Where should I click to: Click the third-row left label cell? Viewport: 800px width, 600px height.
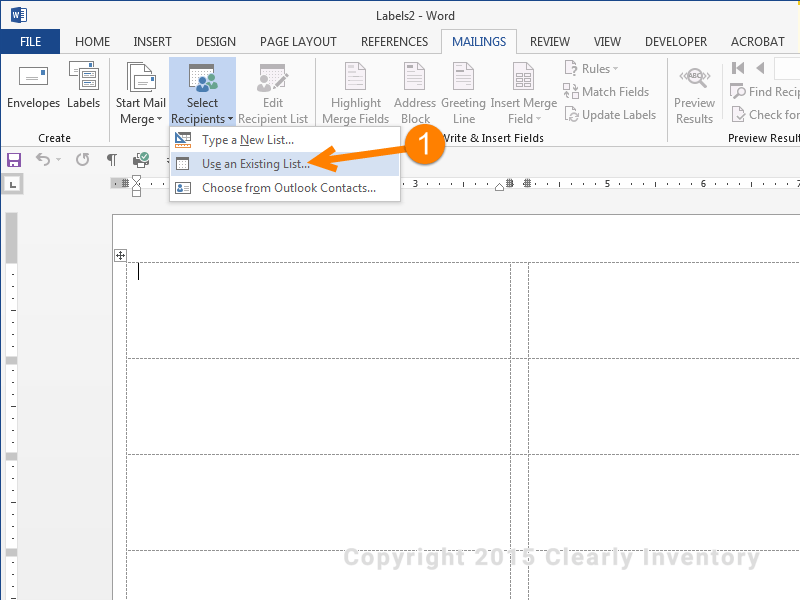tap(319, 502)
